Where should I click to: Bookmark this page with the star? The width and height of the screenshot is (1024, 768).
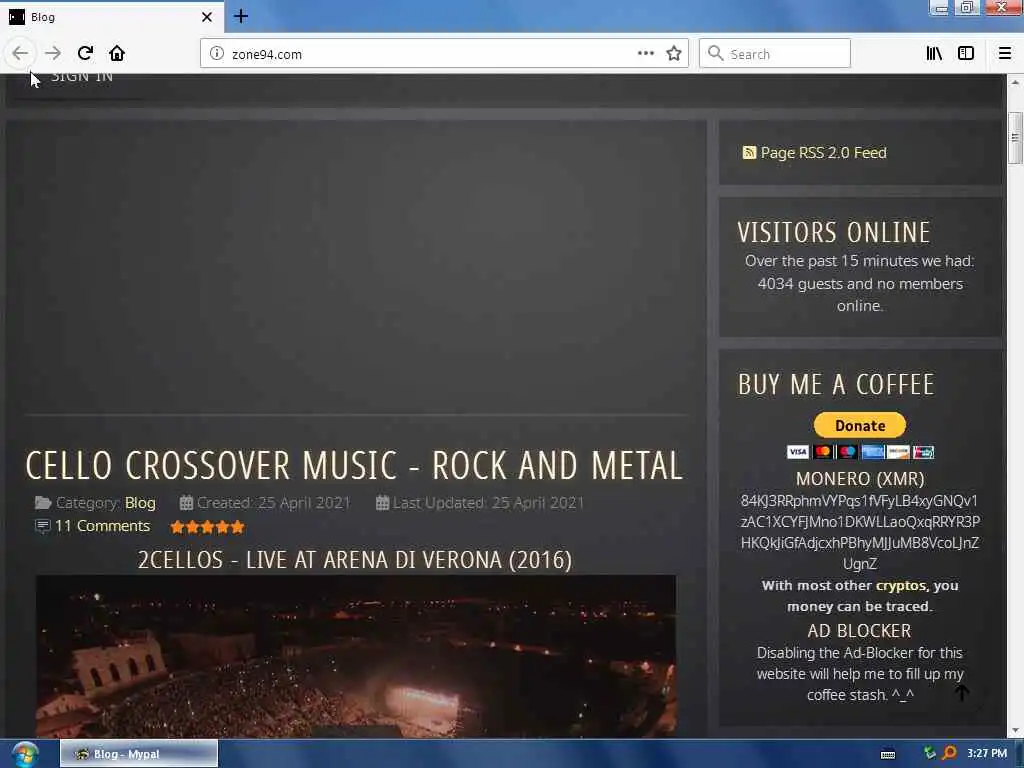674,54
